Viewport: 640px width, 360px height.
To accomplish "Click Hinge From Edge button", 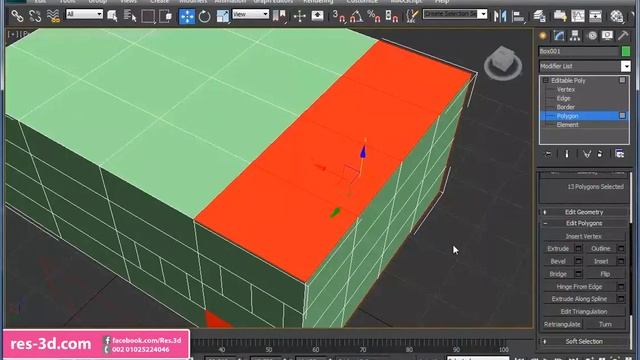I will pos(579,287).
